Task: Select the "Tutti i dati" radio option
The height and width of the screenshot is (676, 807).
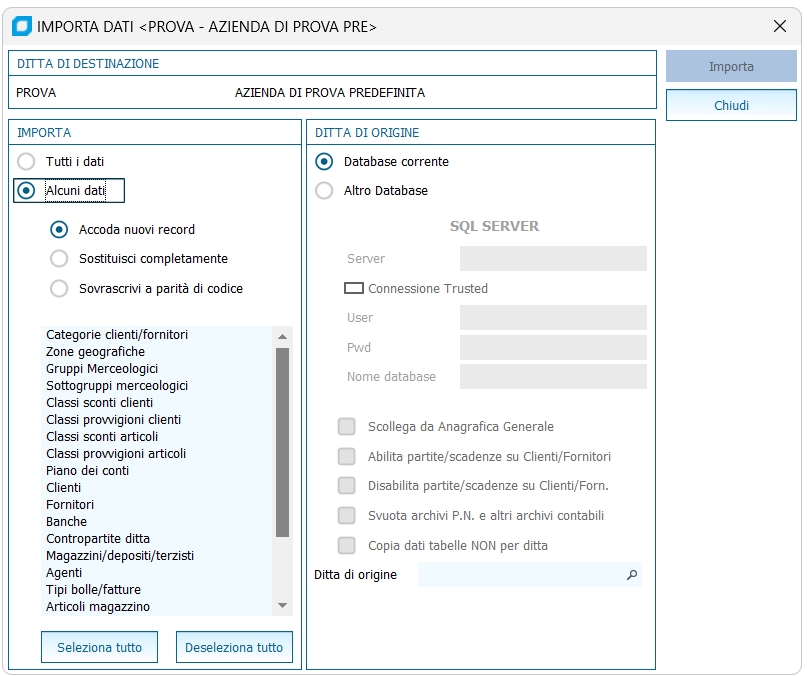Action: pyautogui.click(x=27, y=161)
